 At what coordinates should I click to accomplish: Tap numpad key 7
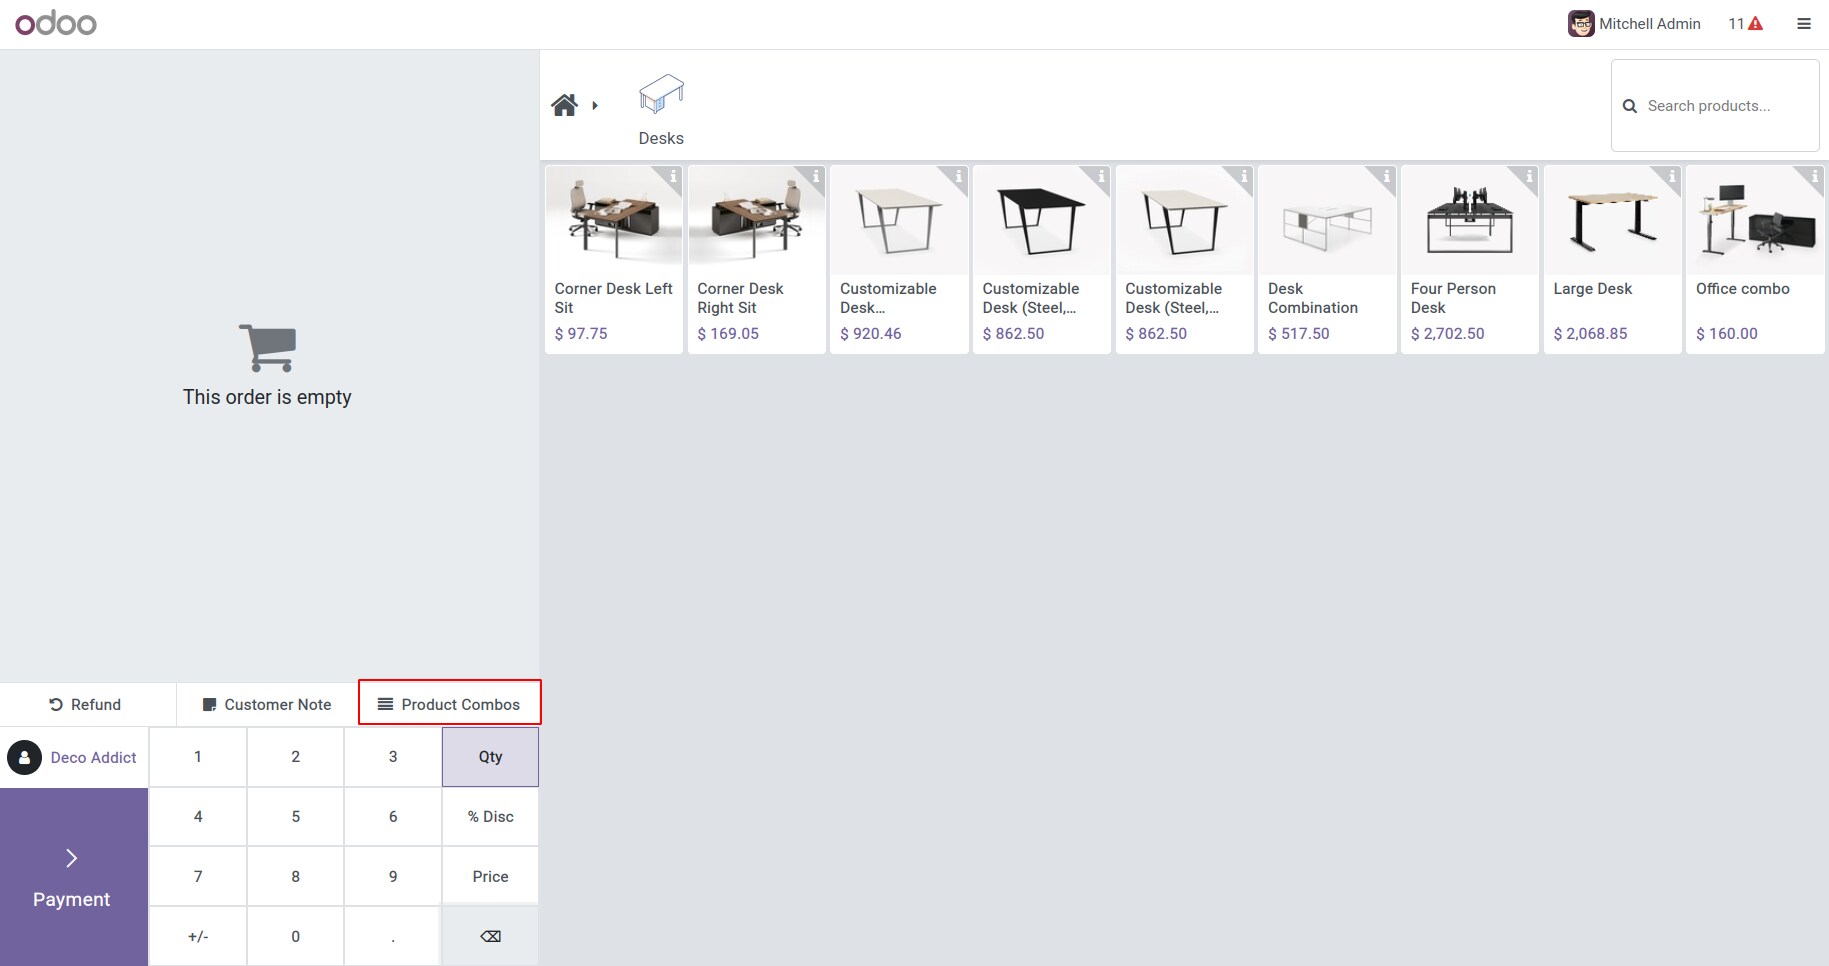[198, 877]
